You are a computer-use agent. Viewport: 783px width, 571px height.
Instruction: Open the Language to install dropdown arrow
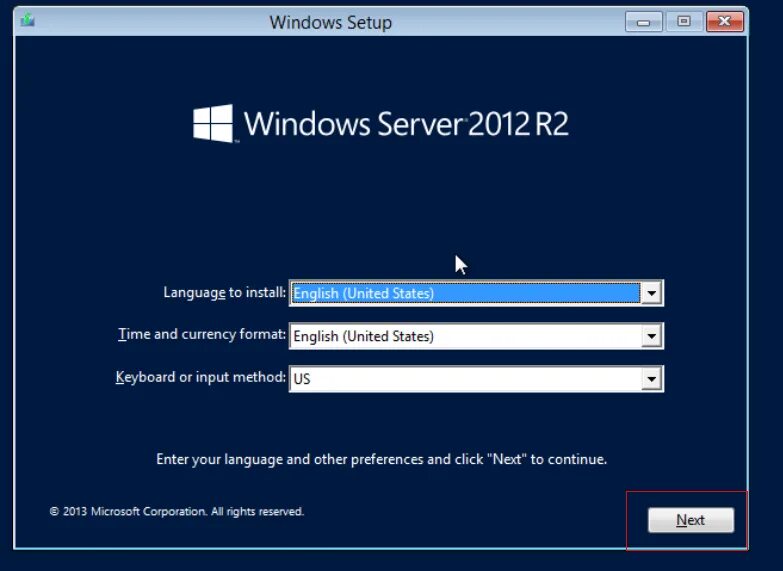pyautogui.click(x=651, y=293)
